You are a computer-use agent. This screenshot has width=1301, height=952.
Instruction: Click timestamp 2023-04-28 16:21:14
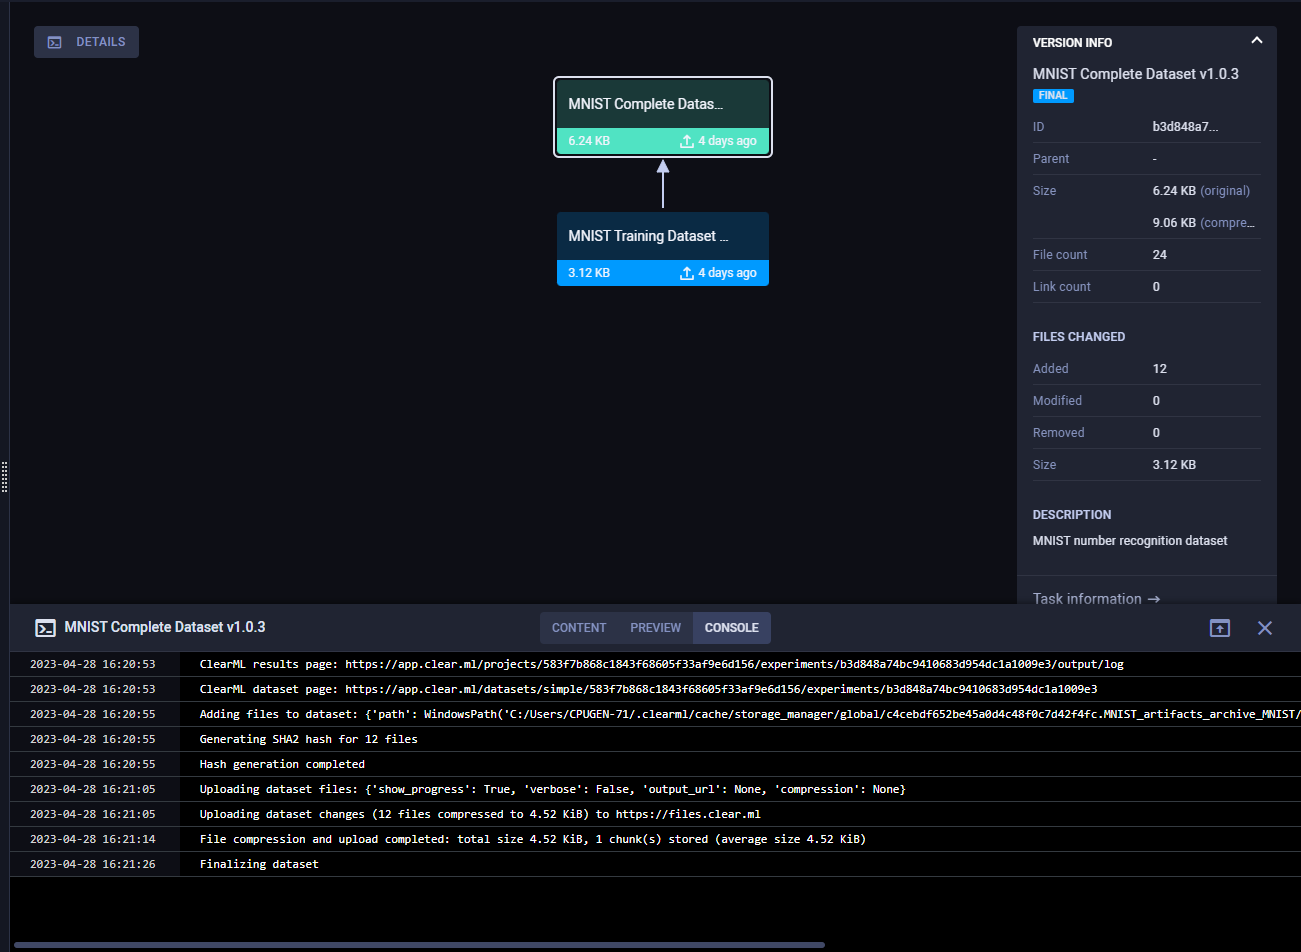[93, 839]
